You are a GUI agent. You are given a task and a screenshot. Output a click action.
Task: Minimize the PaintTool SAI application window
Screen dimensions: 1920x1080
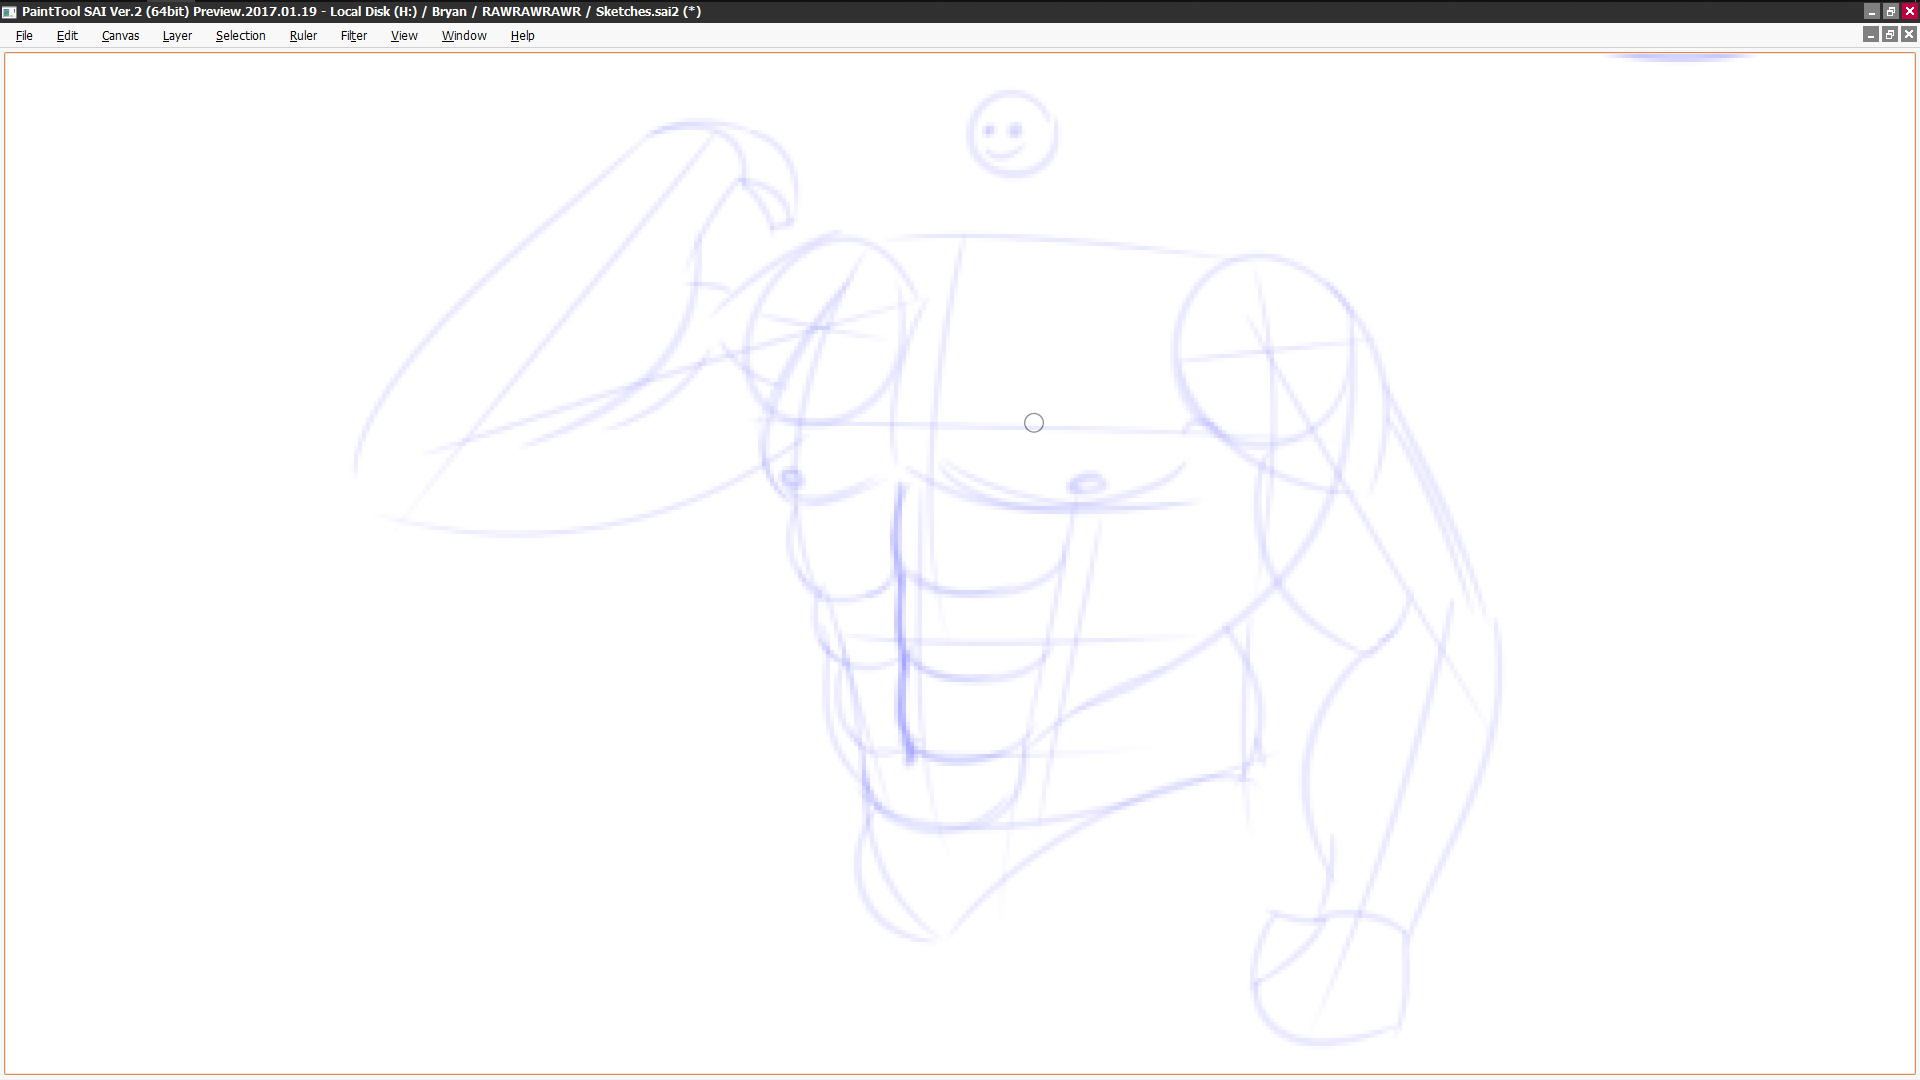tap(1871, 11)
